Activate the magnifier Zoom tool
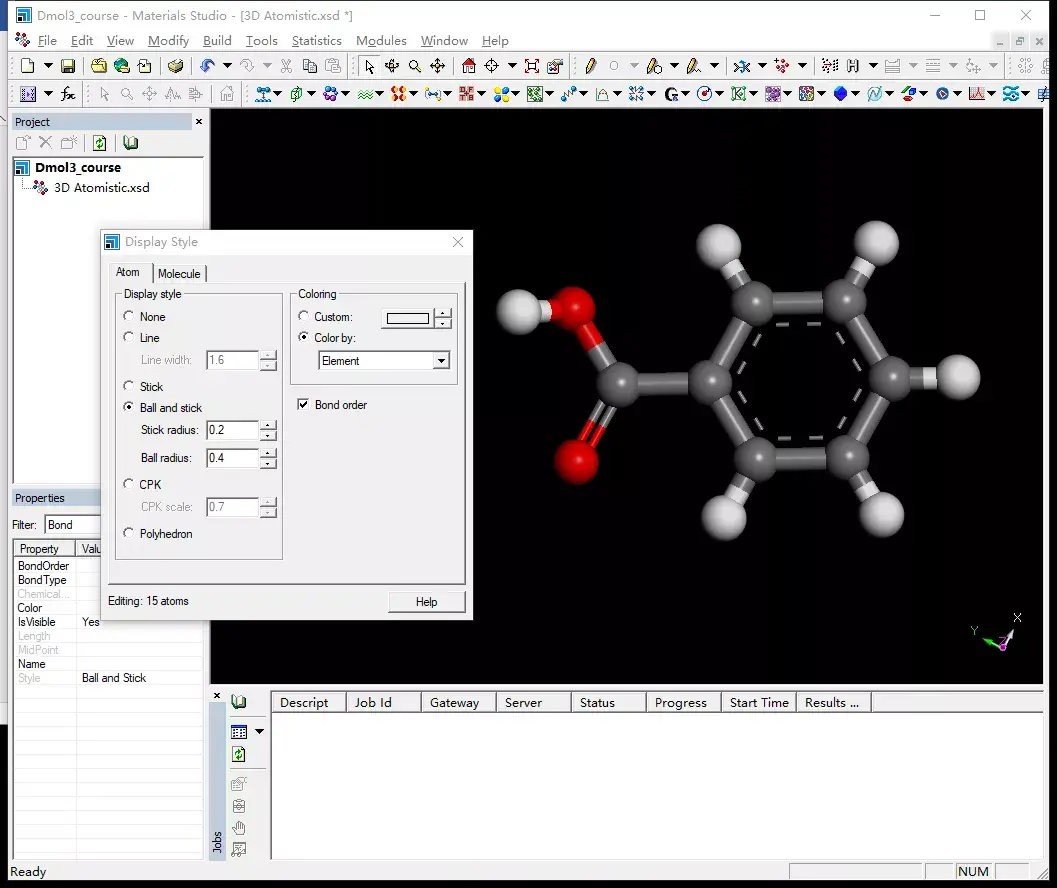The height and width of the screenshot is (888, 1057). click(x=414, y=66)
